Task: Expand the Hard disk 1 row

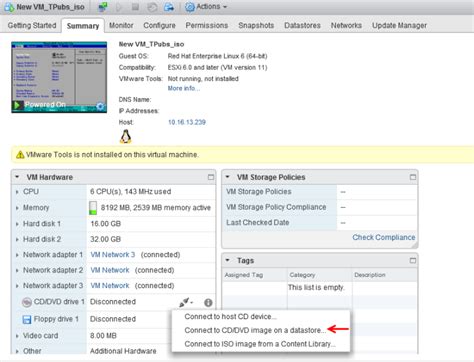Action: pos(17,224)
